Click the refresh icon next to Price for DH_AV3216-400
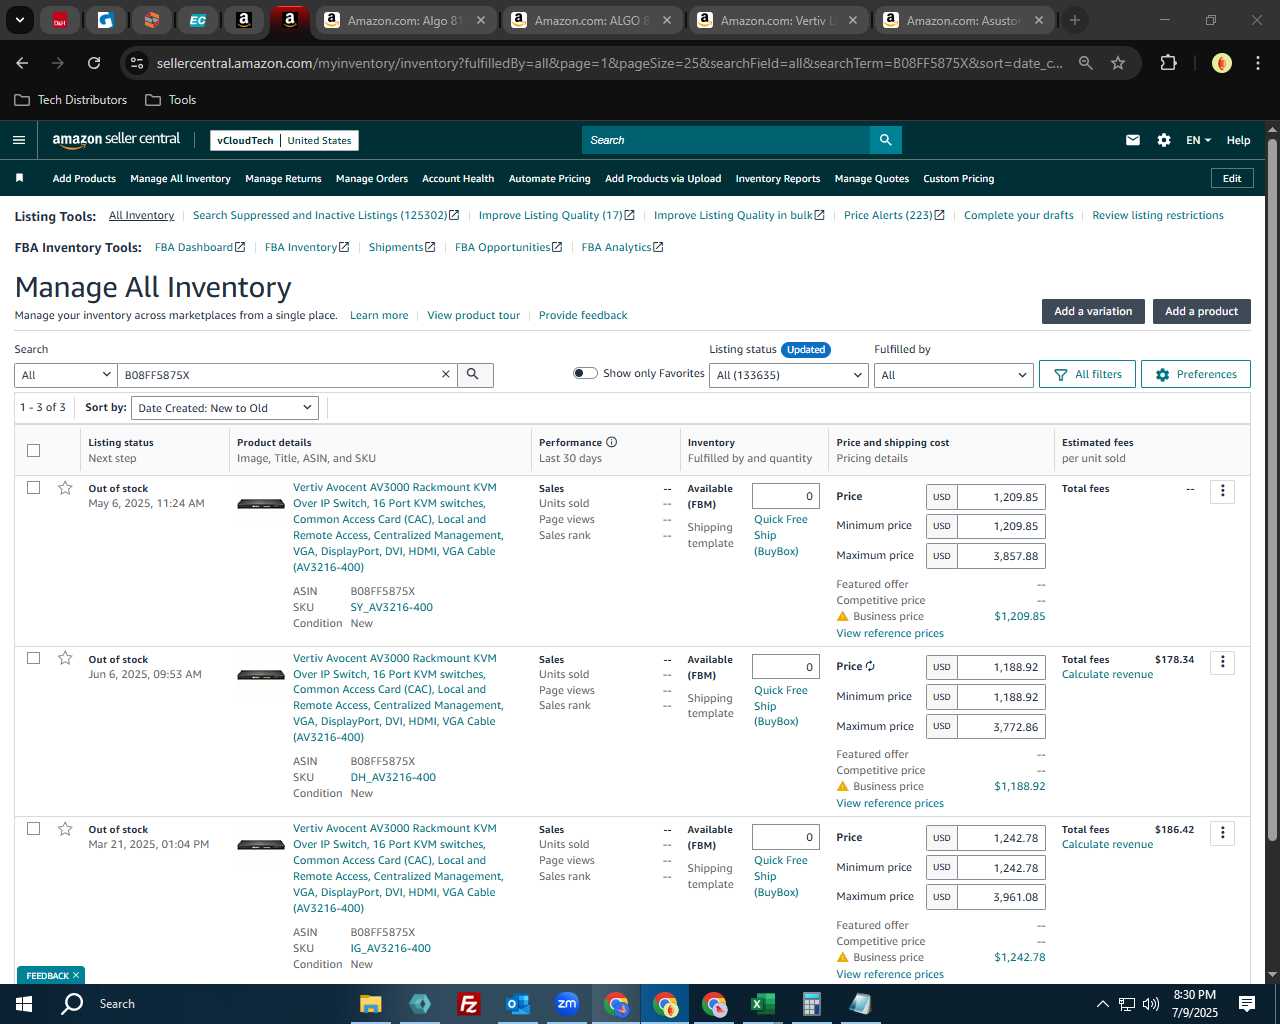Viewport: 1280px width, 1024px height. [x=870, y=666]
